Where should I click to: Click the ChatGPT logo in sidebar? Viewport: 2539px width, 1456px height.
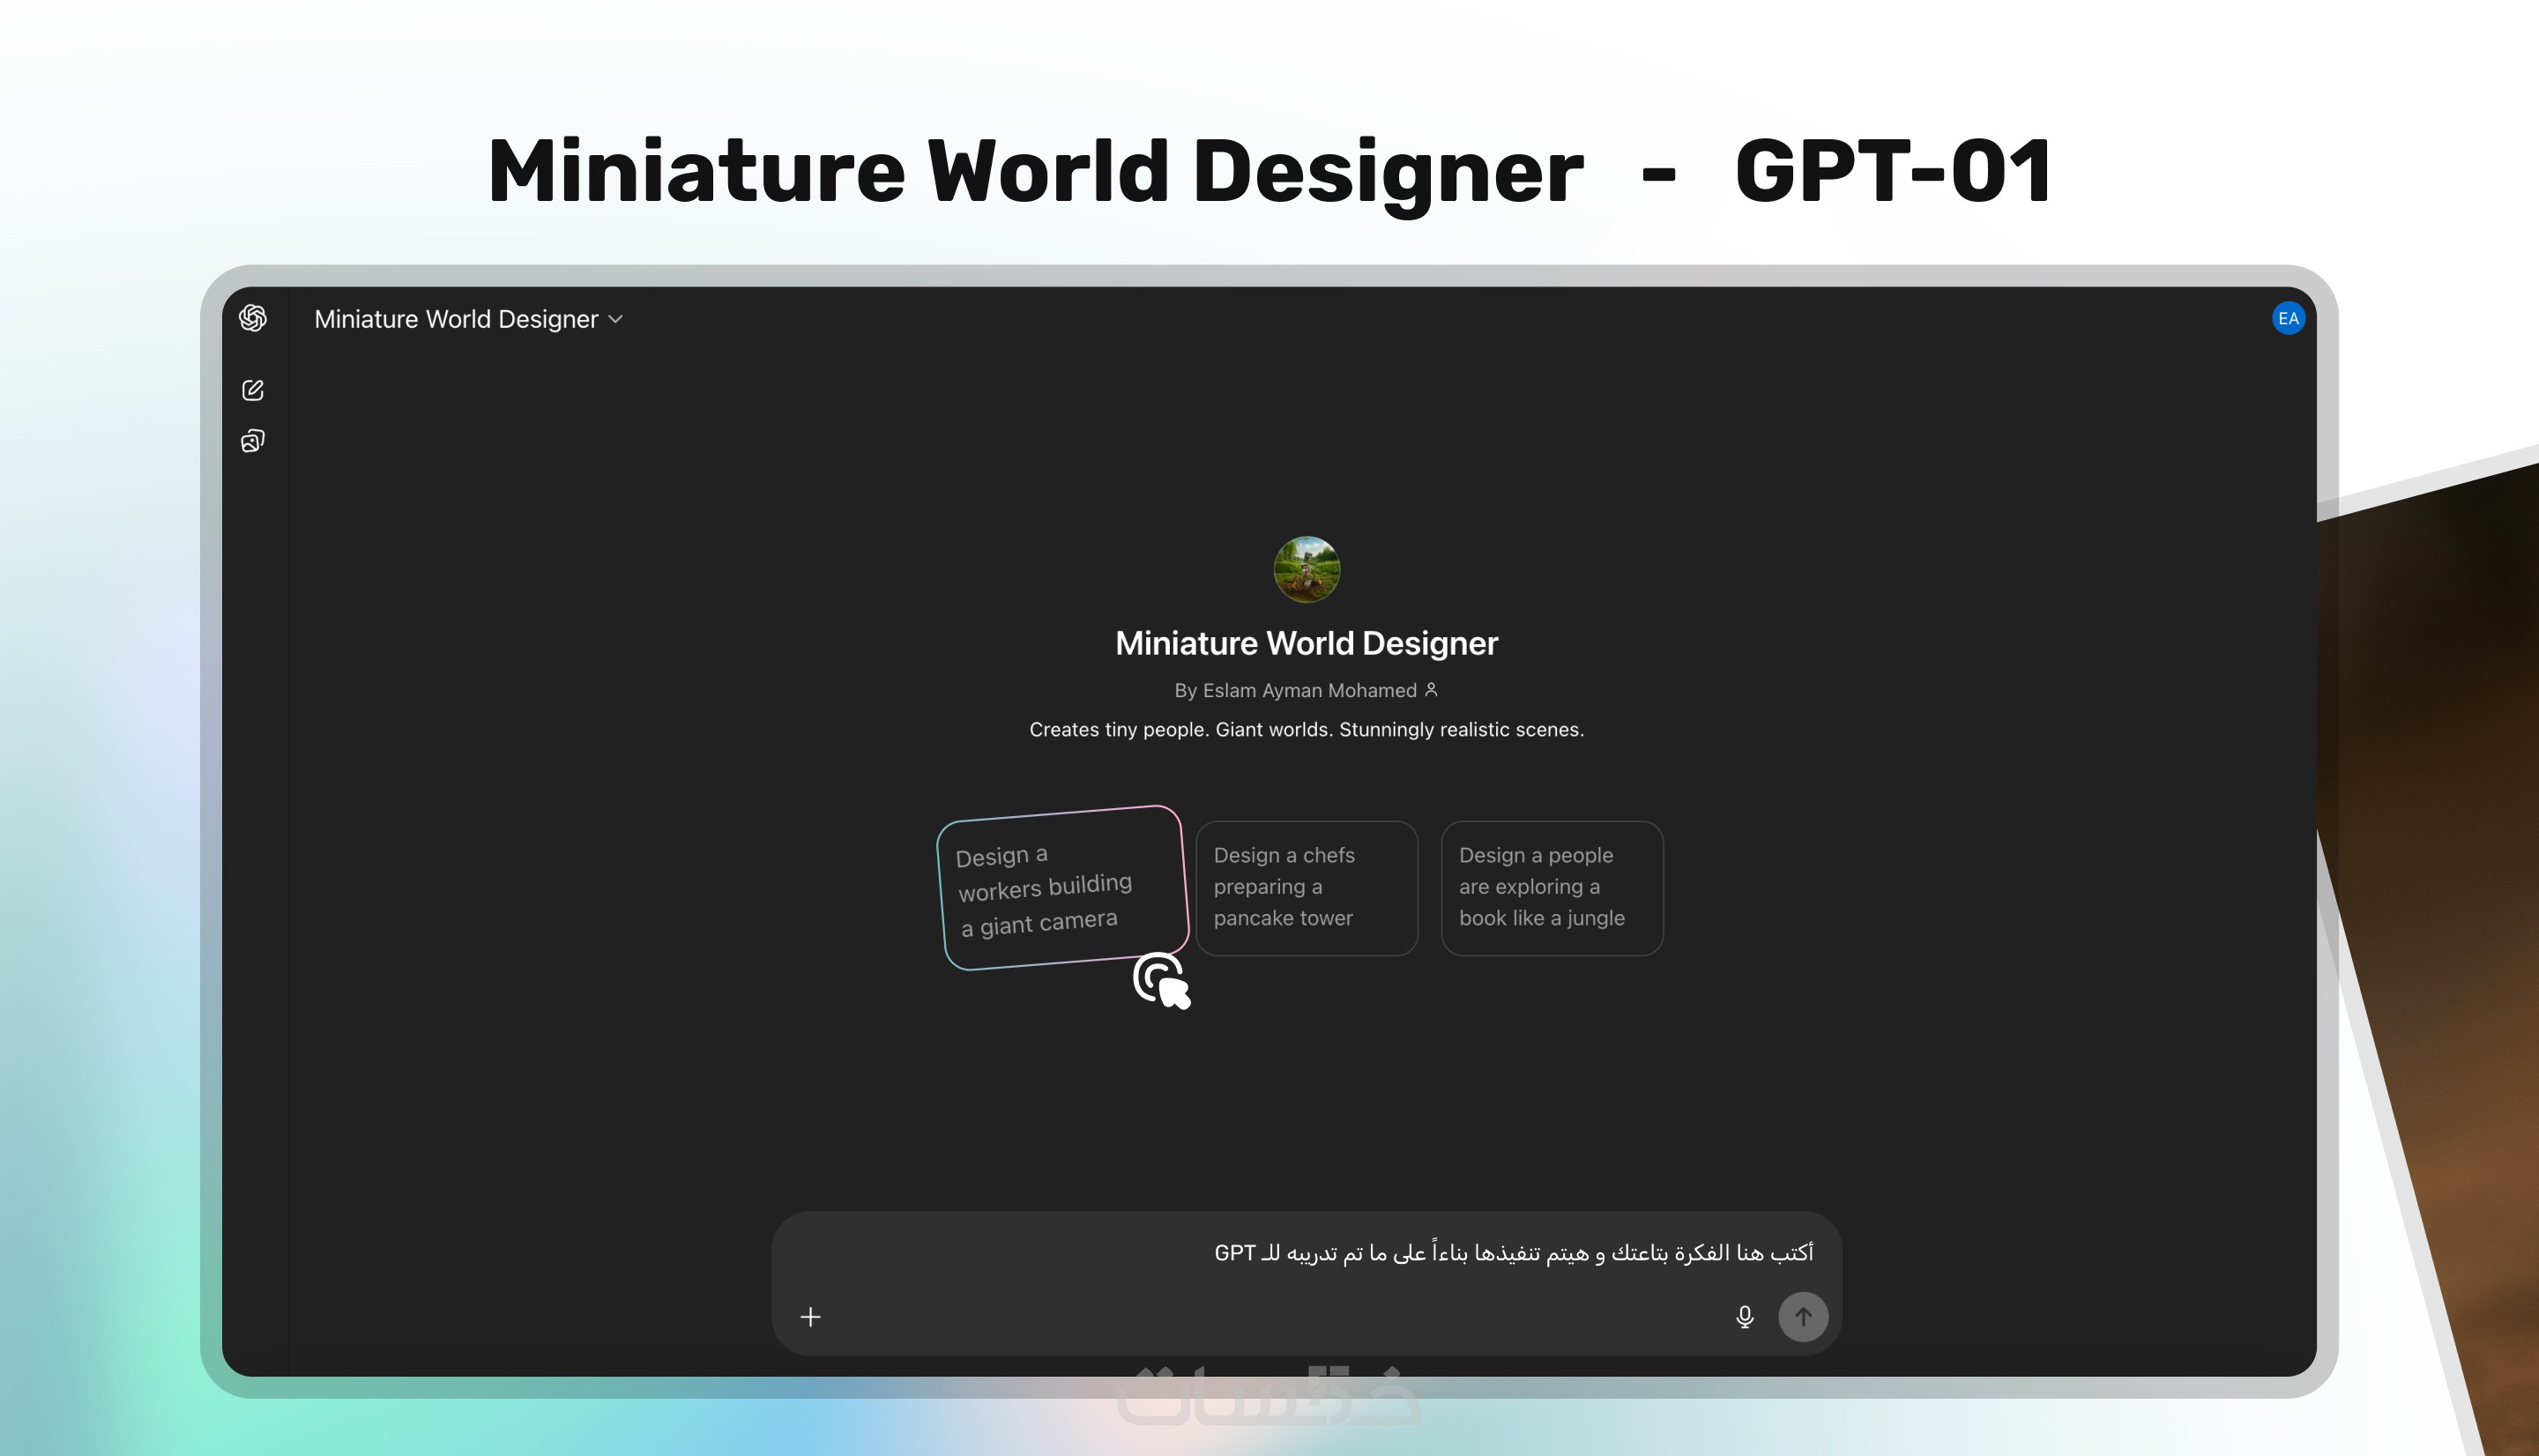[x=253, y=318]
